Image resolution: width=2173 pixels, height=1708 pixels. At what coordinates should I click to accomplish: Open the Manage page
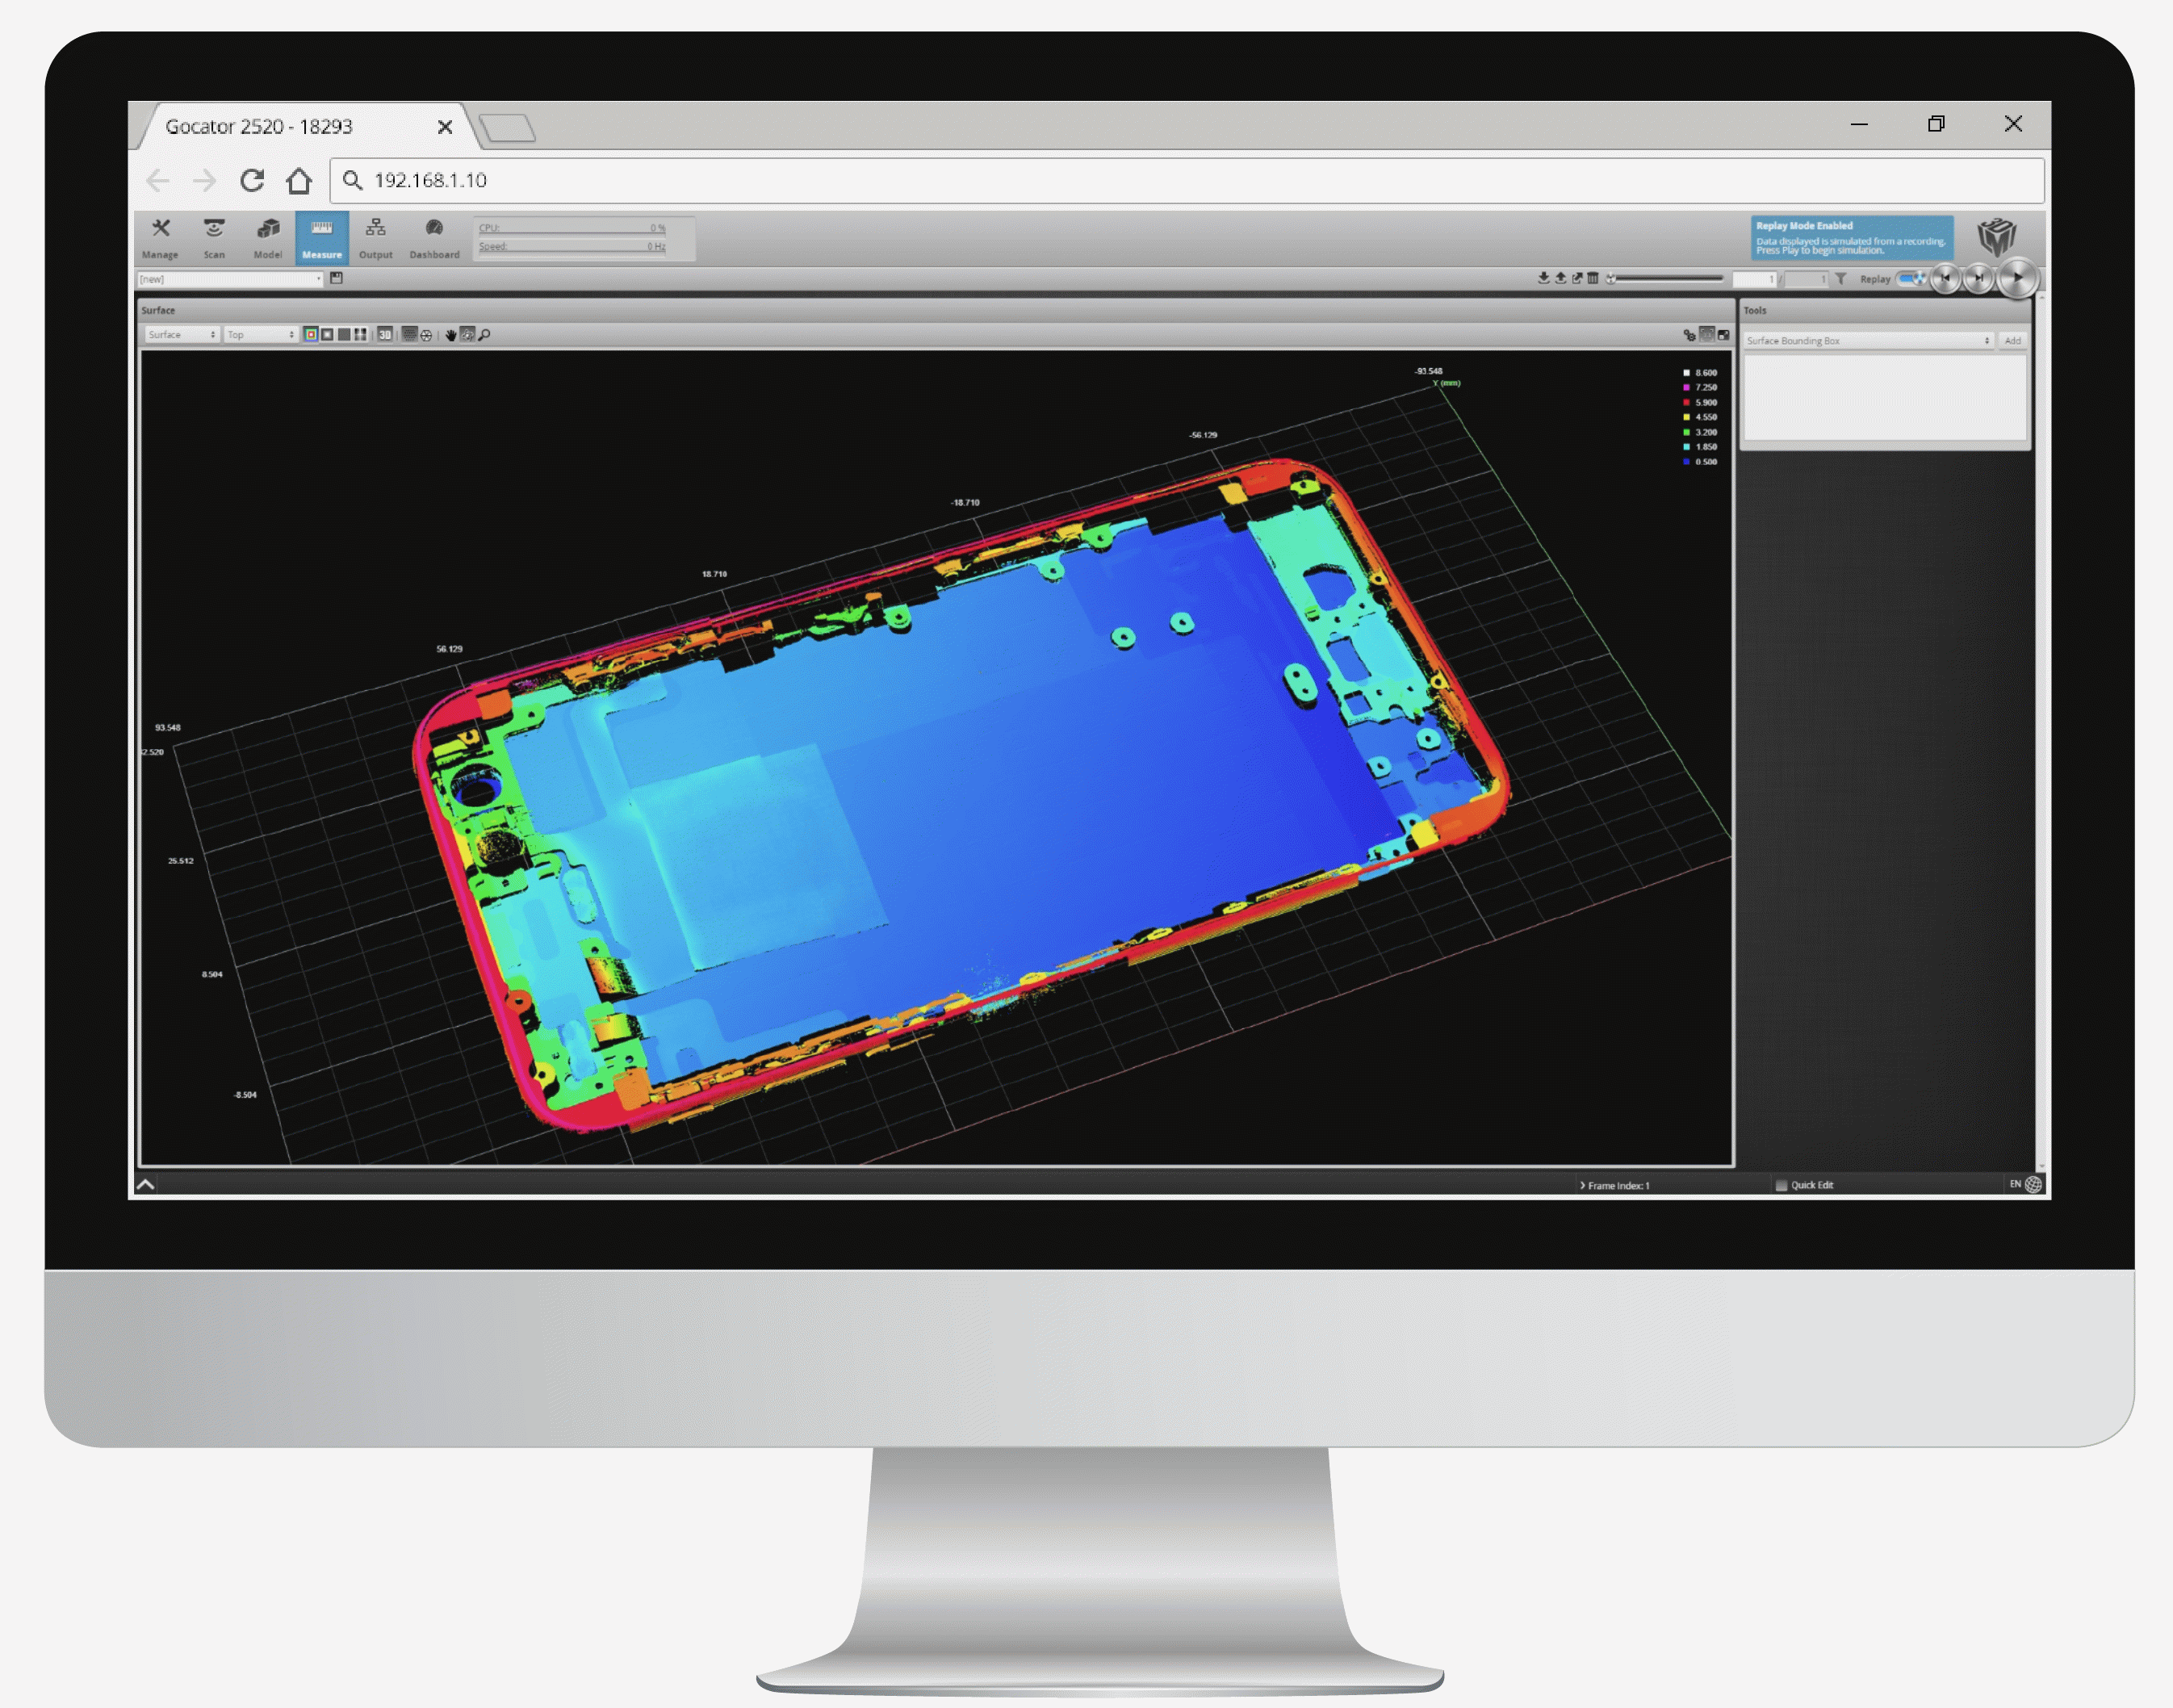(x=160, y=238)
